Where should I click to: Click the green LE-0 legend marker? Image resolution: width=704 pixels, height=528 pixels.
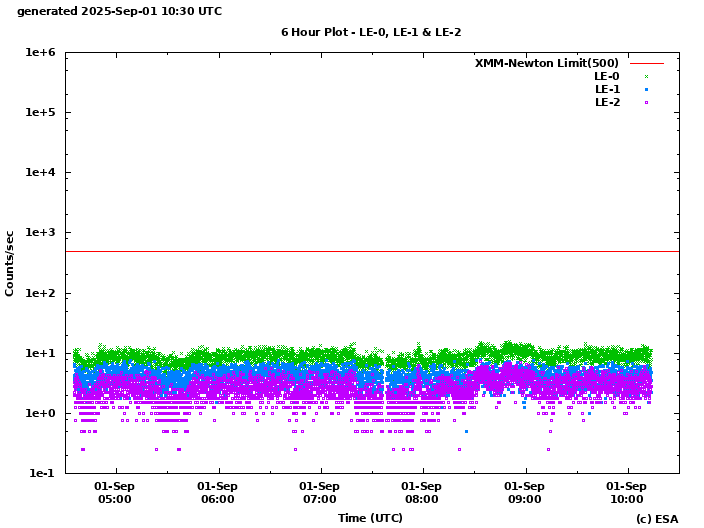click(647, 77)
